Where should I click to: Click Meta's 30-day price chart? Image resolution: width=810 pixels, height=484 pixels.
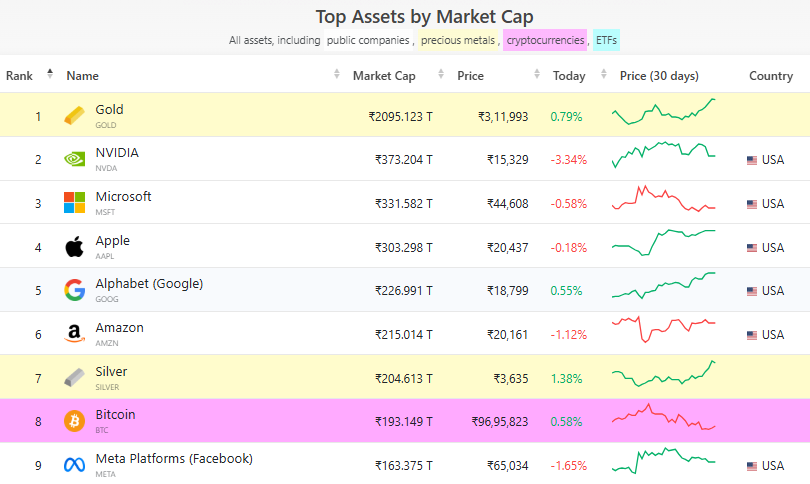point(664,461)
